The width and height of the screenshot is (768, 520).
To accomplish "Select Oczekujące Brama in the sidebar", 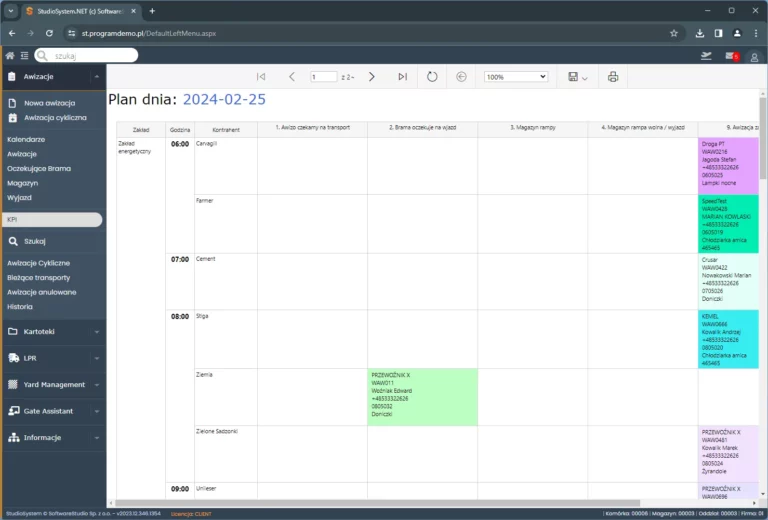I will [39, 168].
